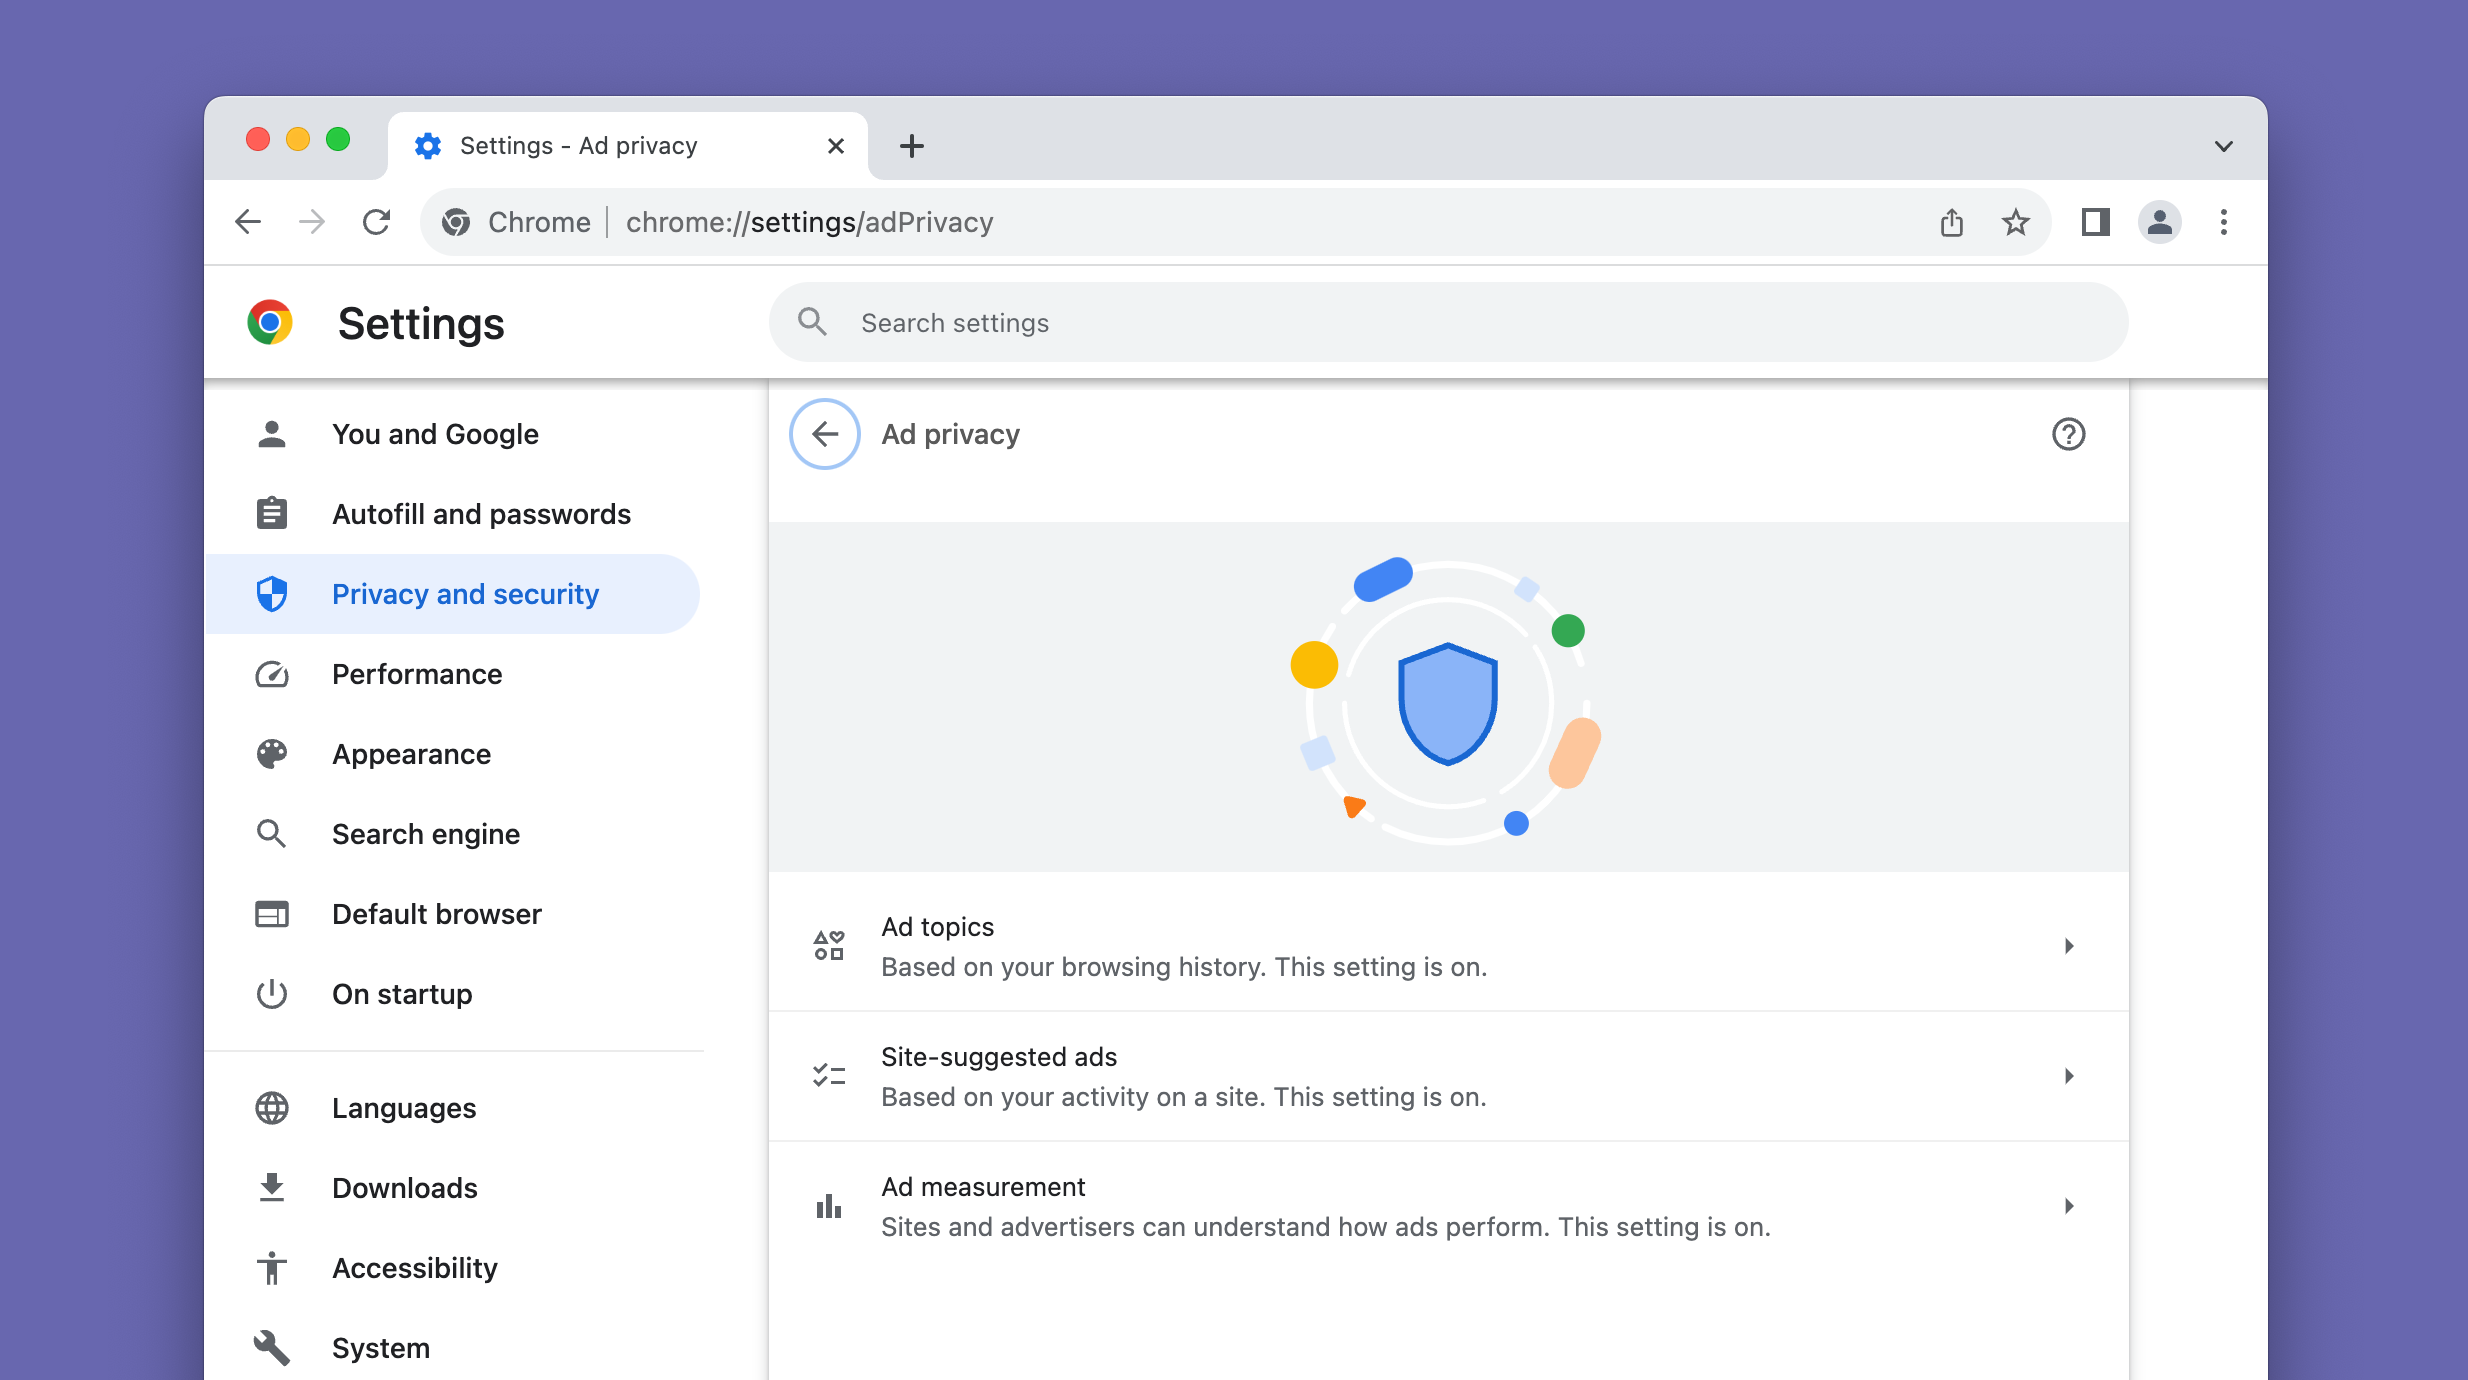2468x1380 pixels.
Task: Open the help question mark for Ad privacy
Action: 2068,433
